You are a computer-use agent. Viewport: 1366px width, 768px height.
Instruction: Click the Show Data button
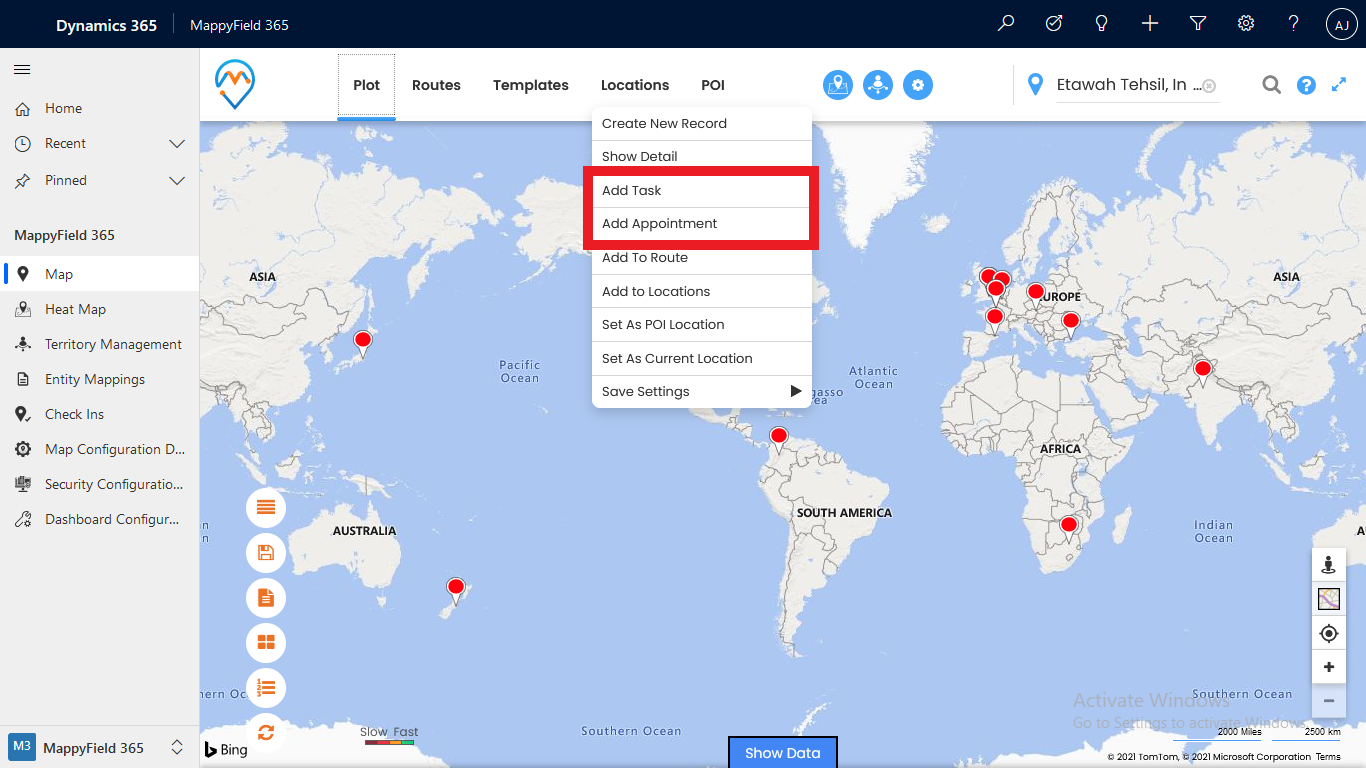pos(782,753)
